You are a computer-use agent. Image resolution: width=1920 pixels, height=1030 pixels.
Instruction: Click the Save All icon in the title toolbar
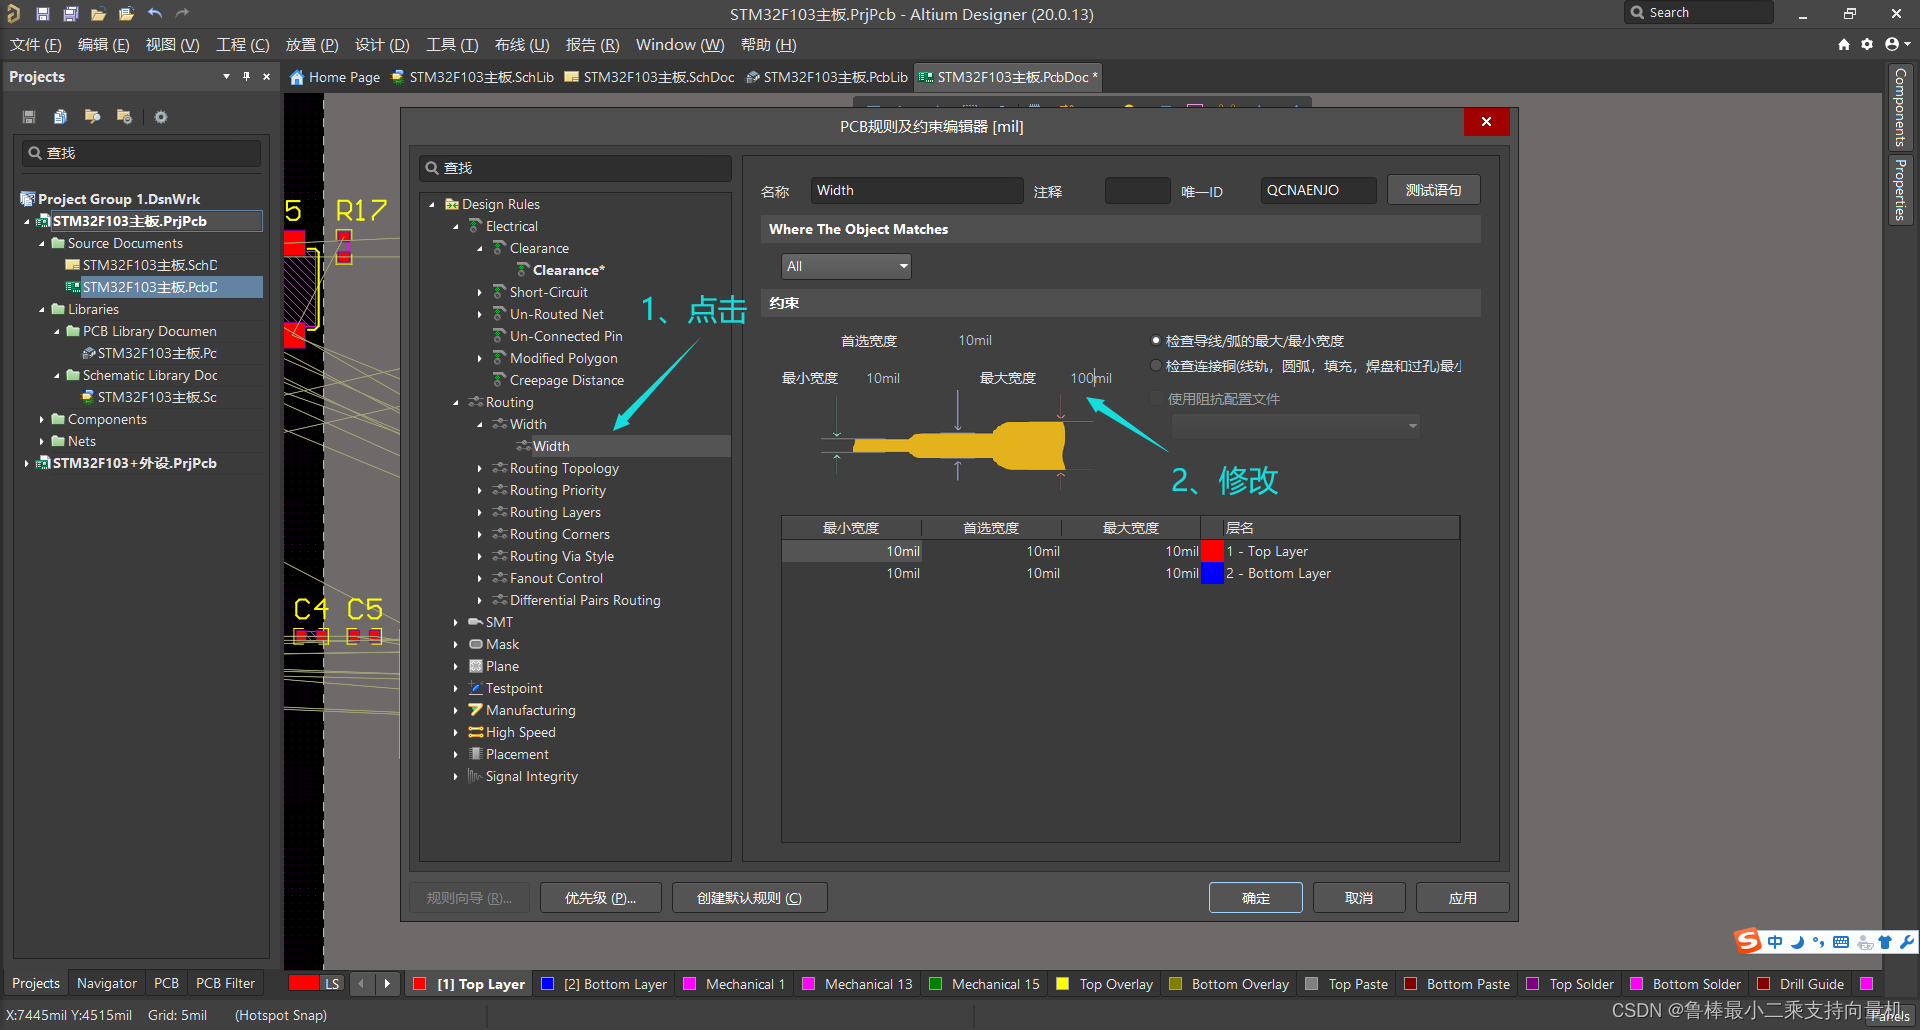pos(70,14)
